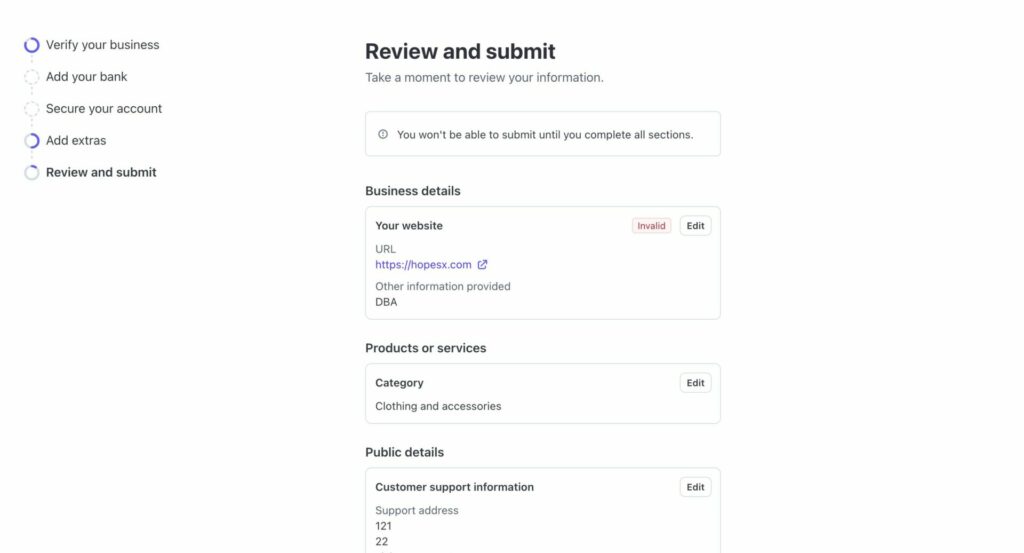The image size is (1024, 553).
Task: Click the external link icon next to hopesx.com
Action: tap(483, 265)
